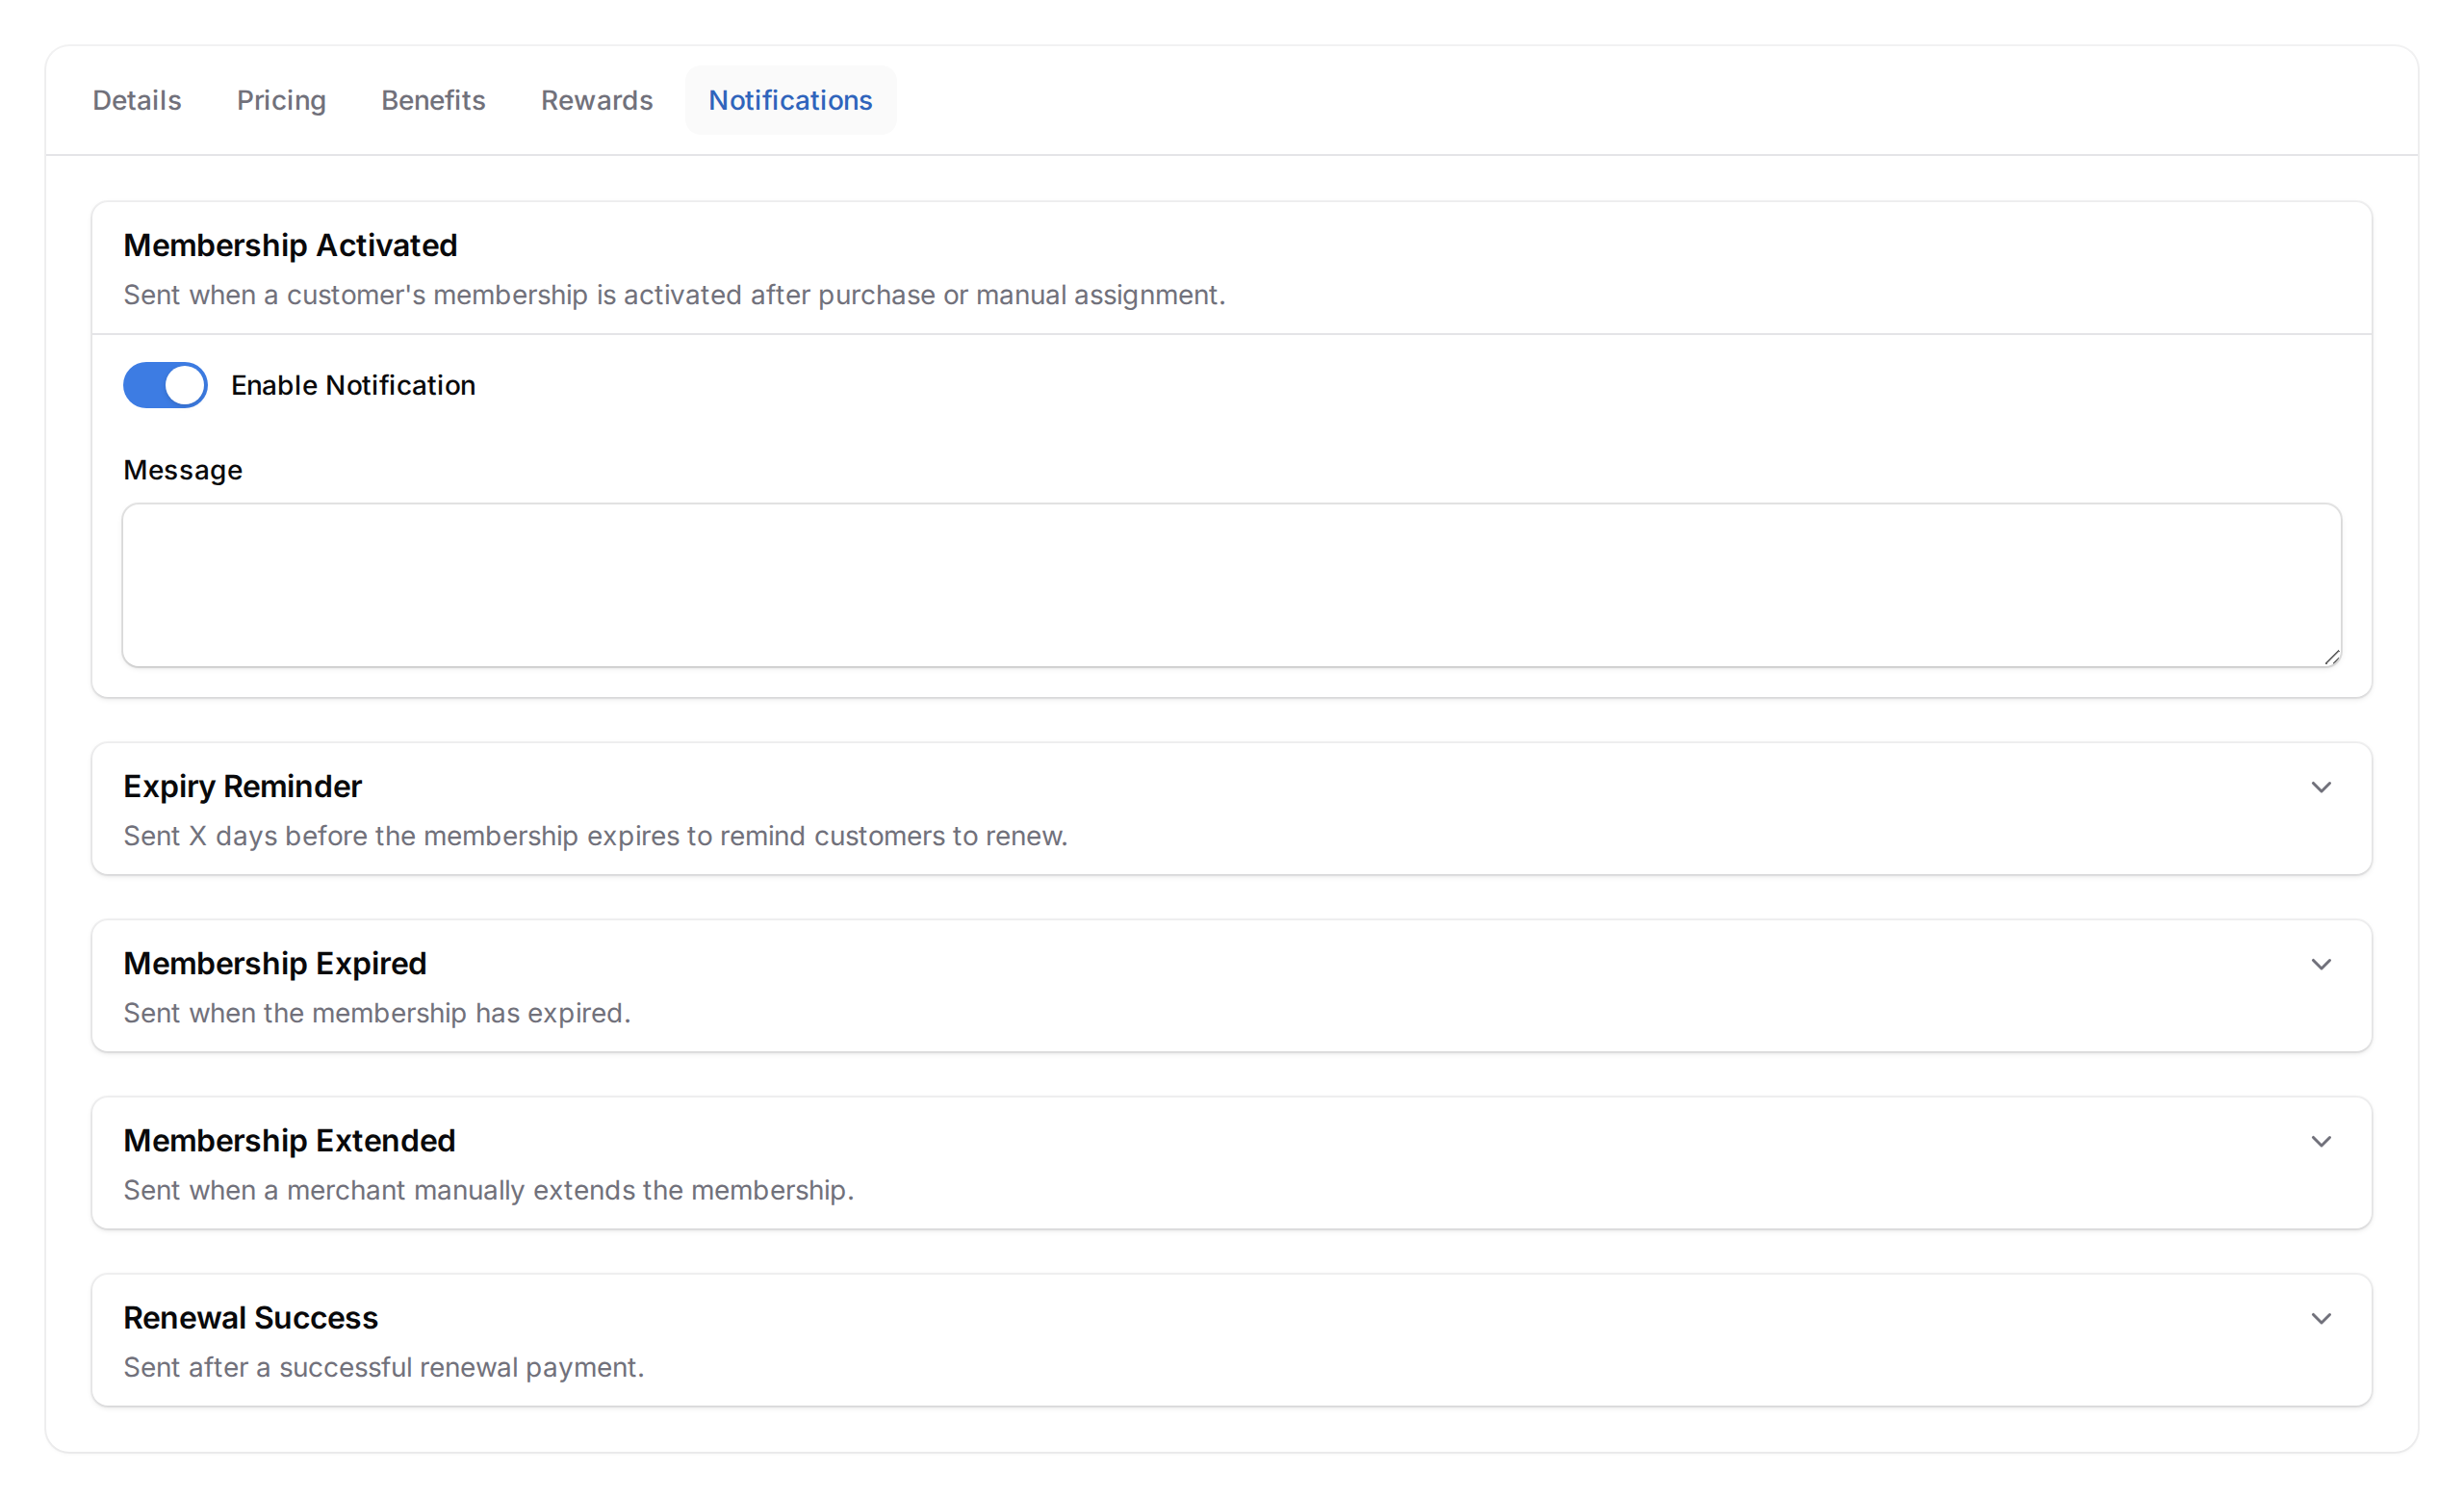Click into the Message text area
2464x1498 pixels.
pos(1231,585)
